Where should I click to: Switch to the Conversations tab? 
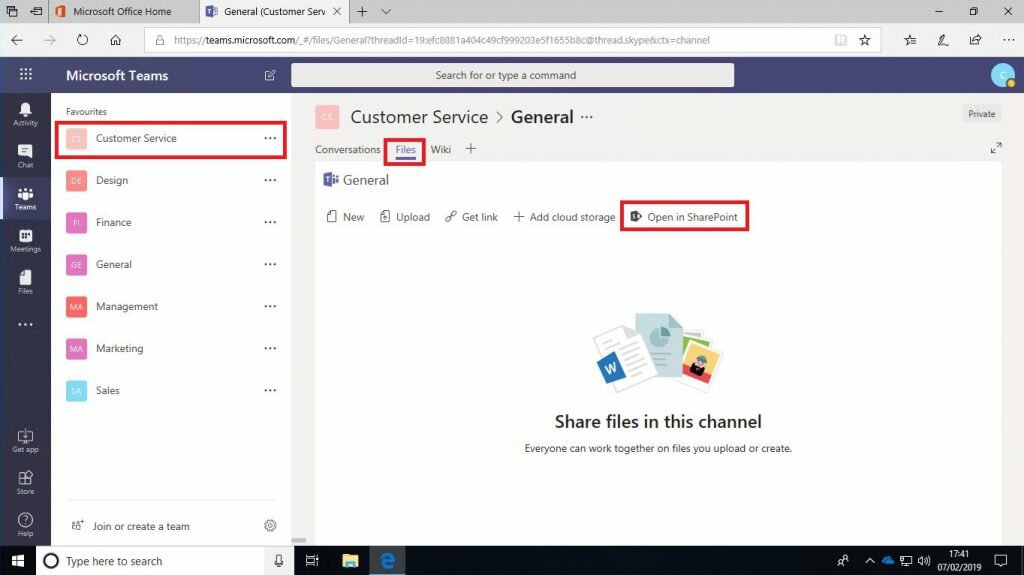point(347,149)
